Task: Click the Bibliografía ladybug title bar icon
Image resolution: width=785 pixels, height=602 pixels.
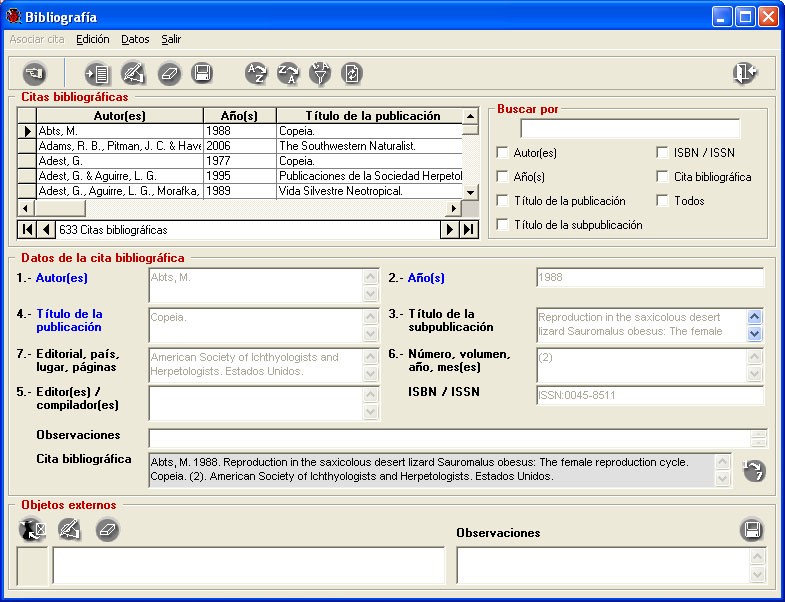Action: (x=14, y=17)
